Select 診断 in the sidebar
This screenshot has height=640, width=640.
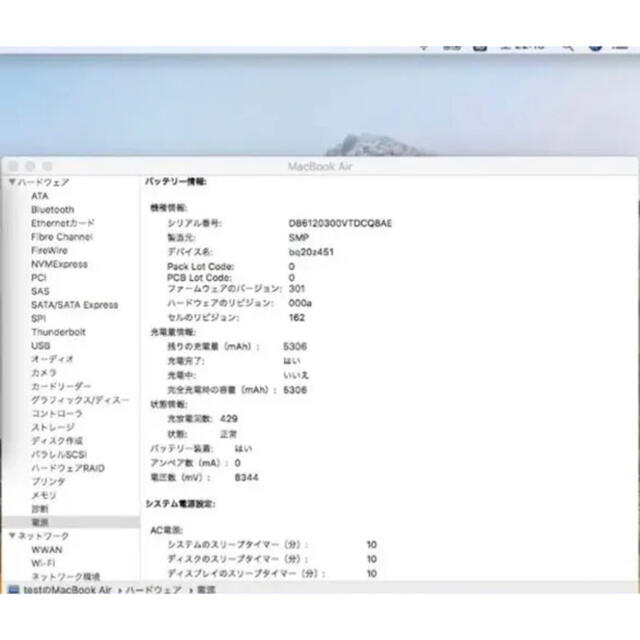40,509
